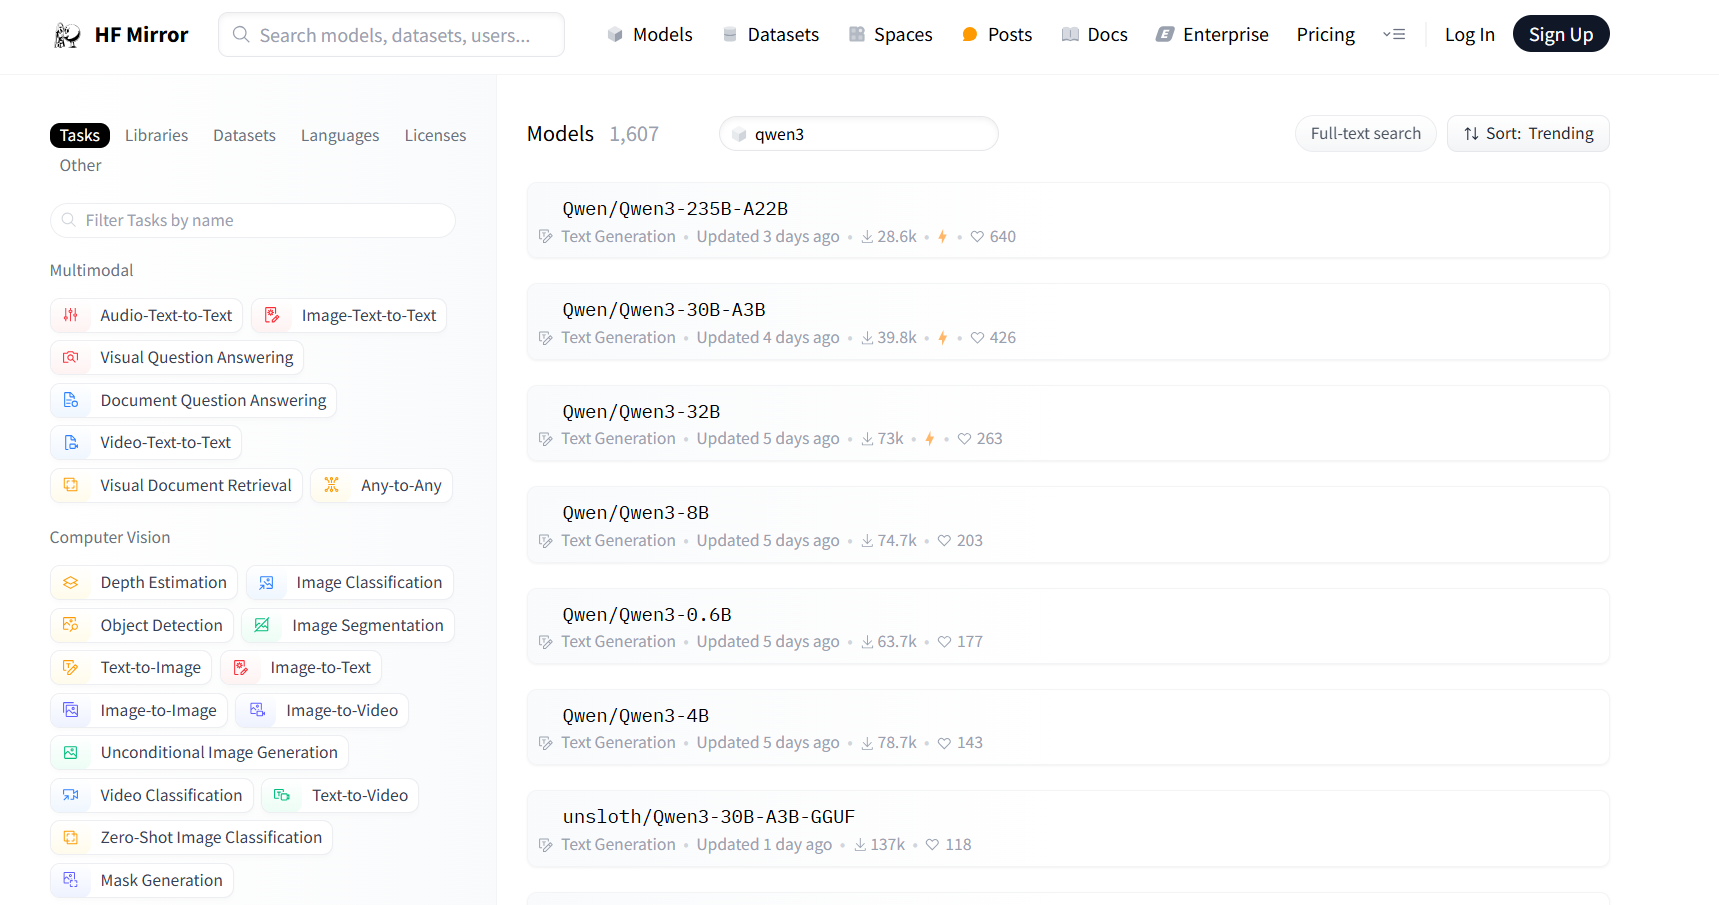This screenshot has height=905, width=1719.
Task: Expand the navigation overflow menu icon
Action: [1394, 35]
